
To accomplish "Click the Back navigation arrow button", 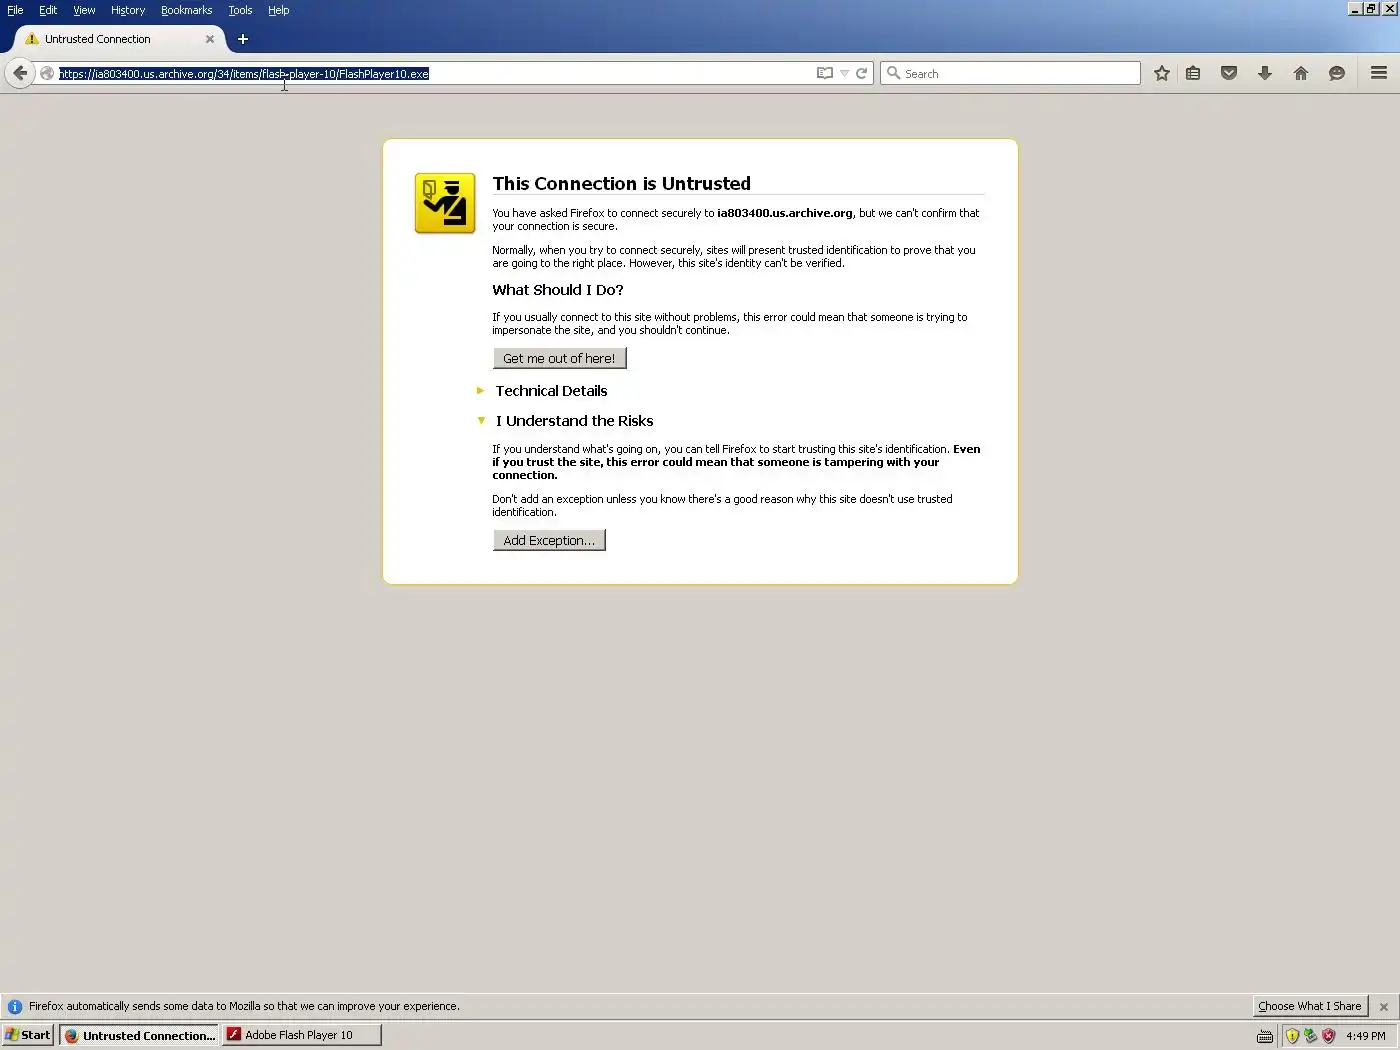I will 19,73.
